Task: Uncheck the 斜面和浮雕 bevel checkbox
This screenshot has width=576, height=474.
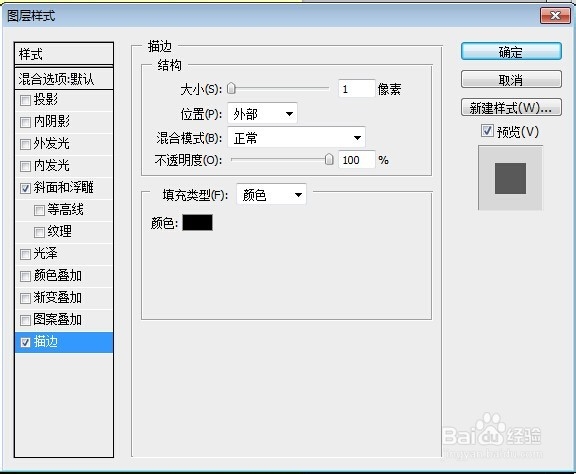Action: (25, 188)
